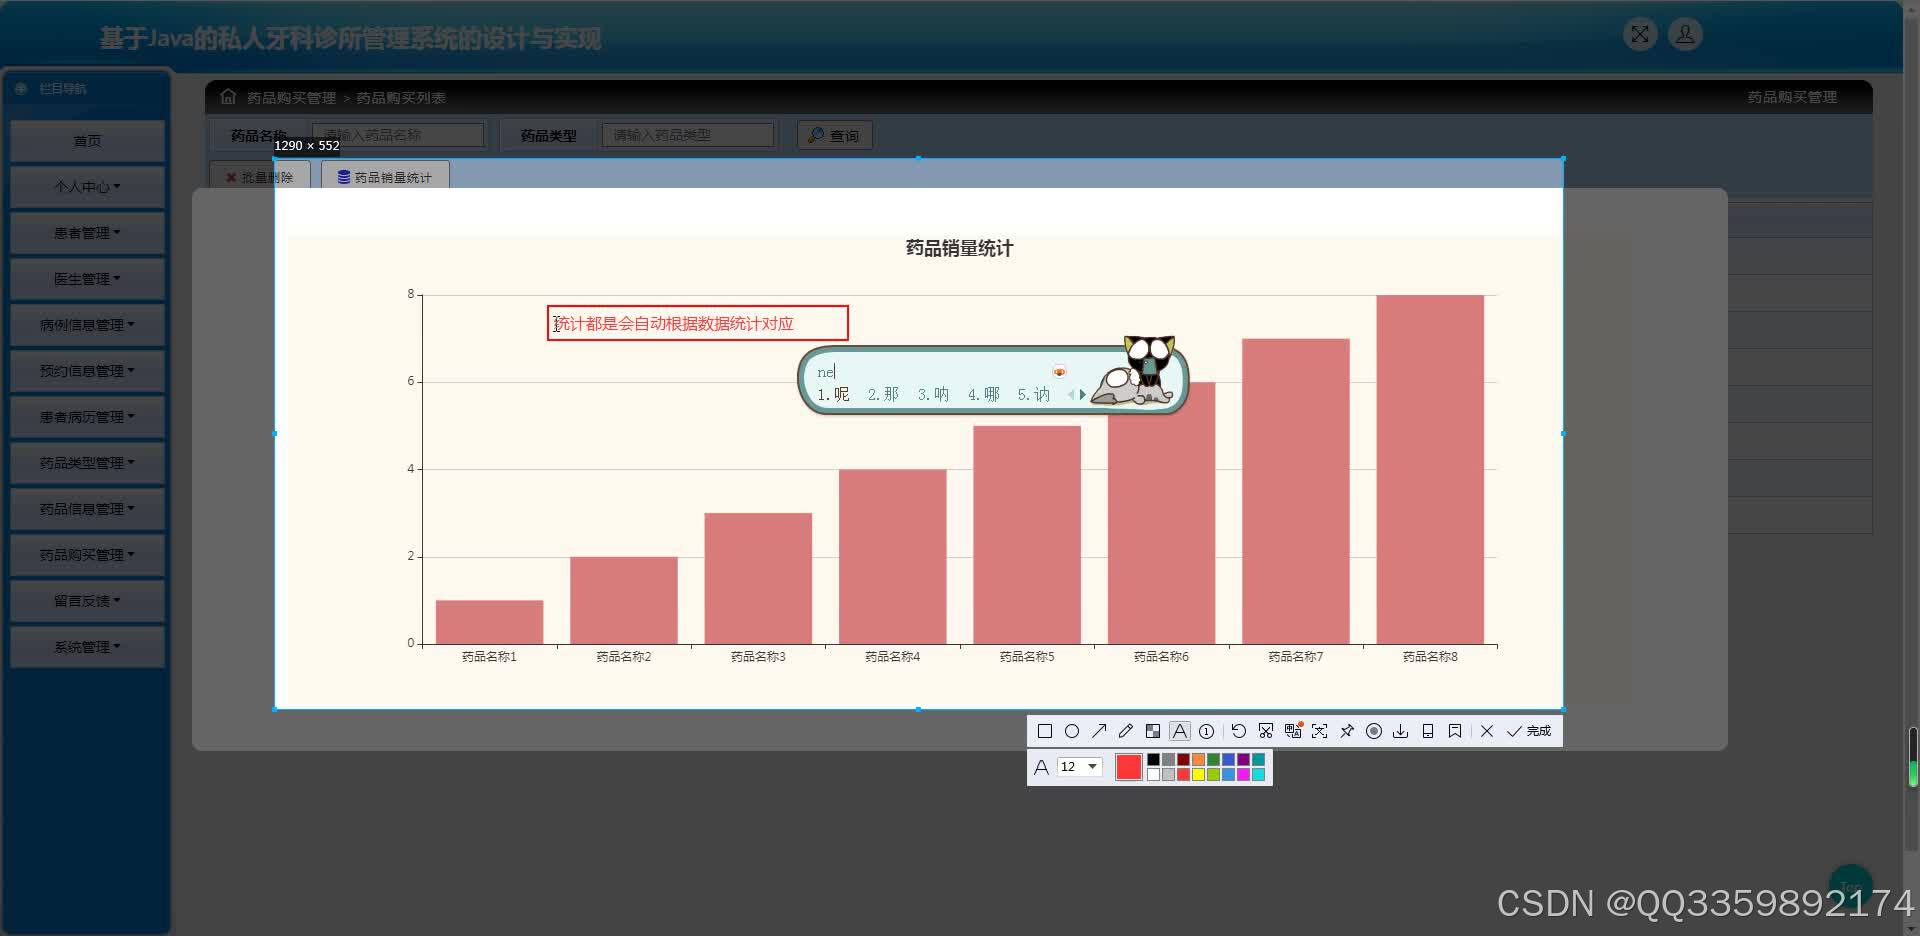
Task: Expand the 患者管理 sidebar menu
Action: pos(87,233)
